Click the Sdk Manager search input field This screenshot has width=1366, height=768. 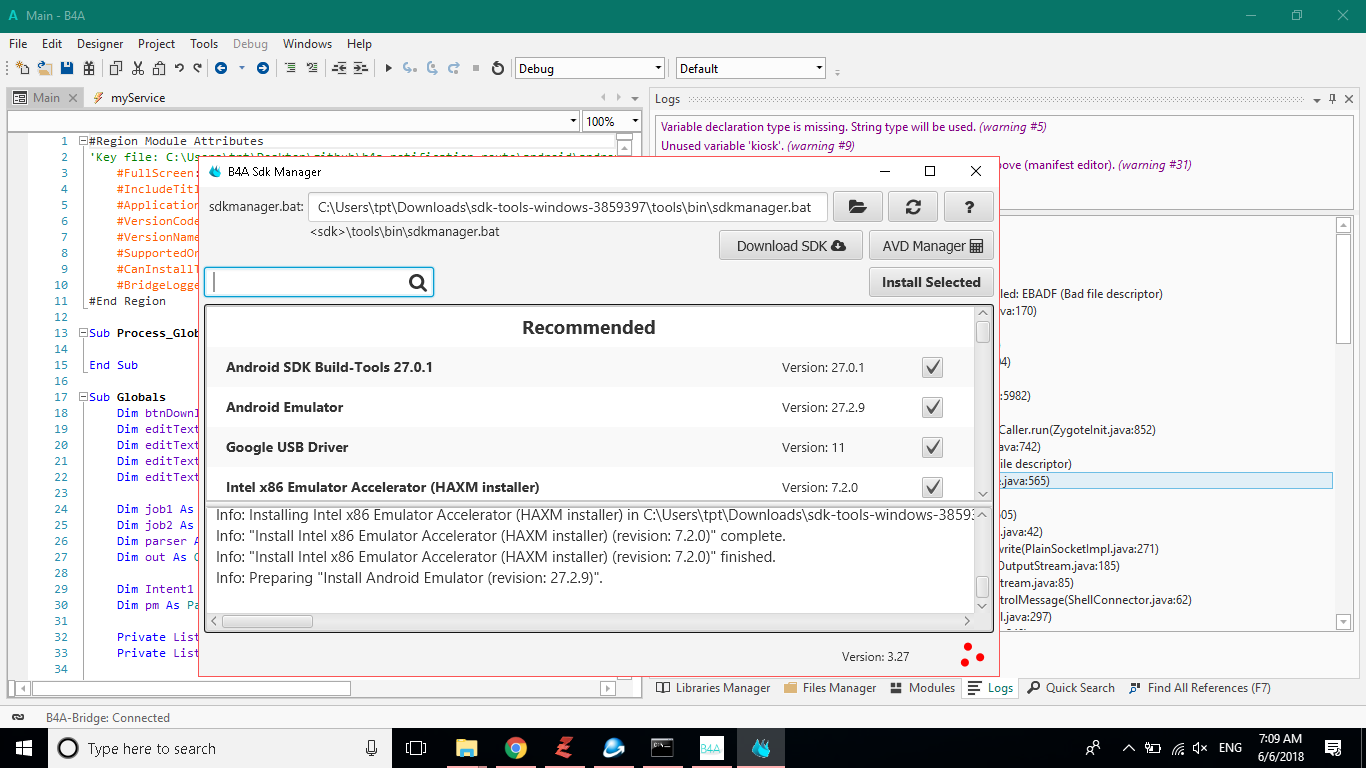click(319, 282)
